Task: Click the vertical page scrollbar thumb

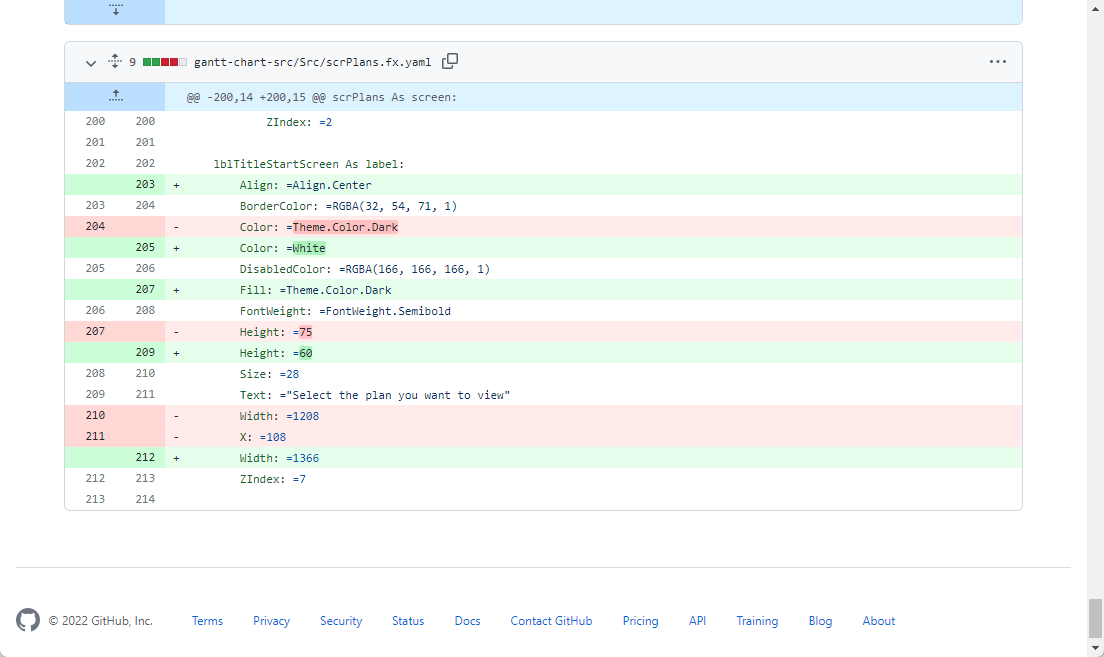Action: [x=1095, y=617]
